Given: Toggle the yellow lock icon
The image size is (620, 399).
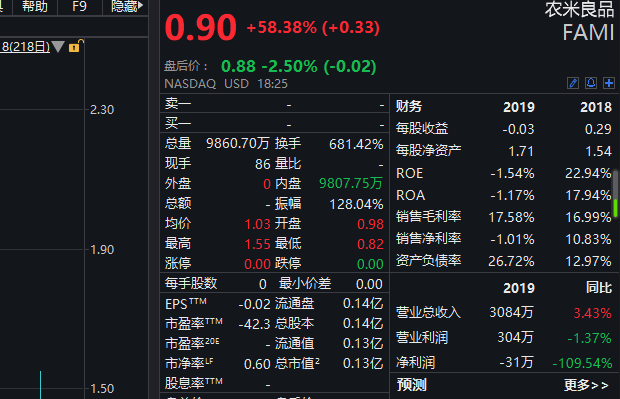Looking at the screenshot, I should [x=75, y=46].
